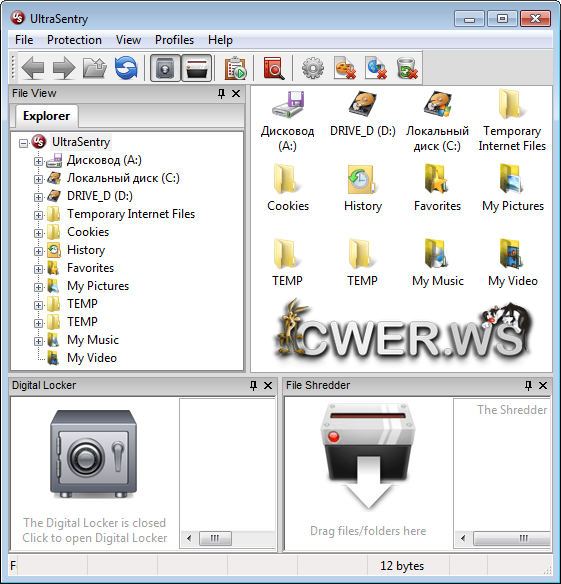Image resolution: width=561 pixels, height=584 pixels.
Task: Open the Profiles menu
Action: [x=174, y=40]
